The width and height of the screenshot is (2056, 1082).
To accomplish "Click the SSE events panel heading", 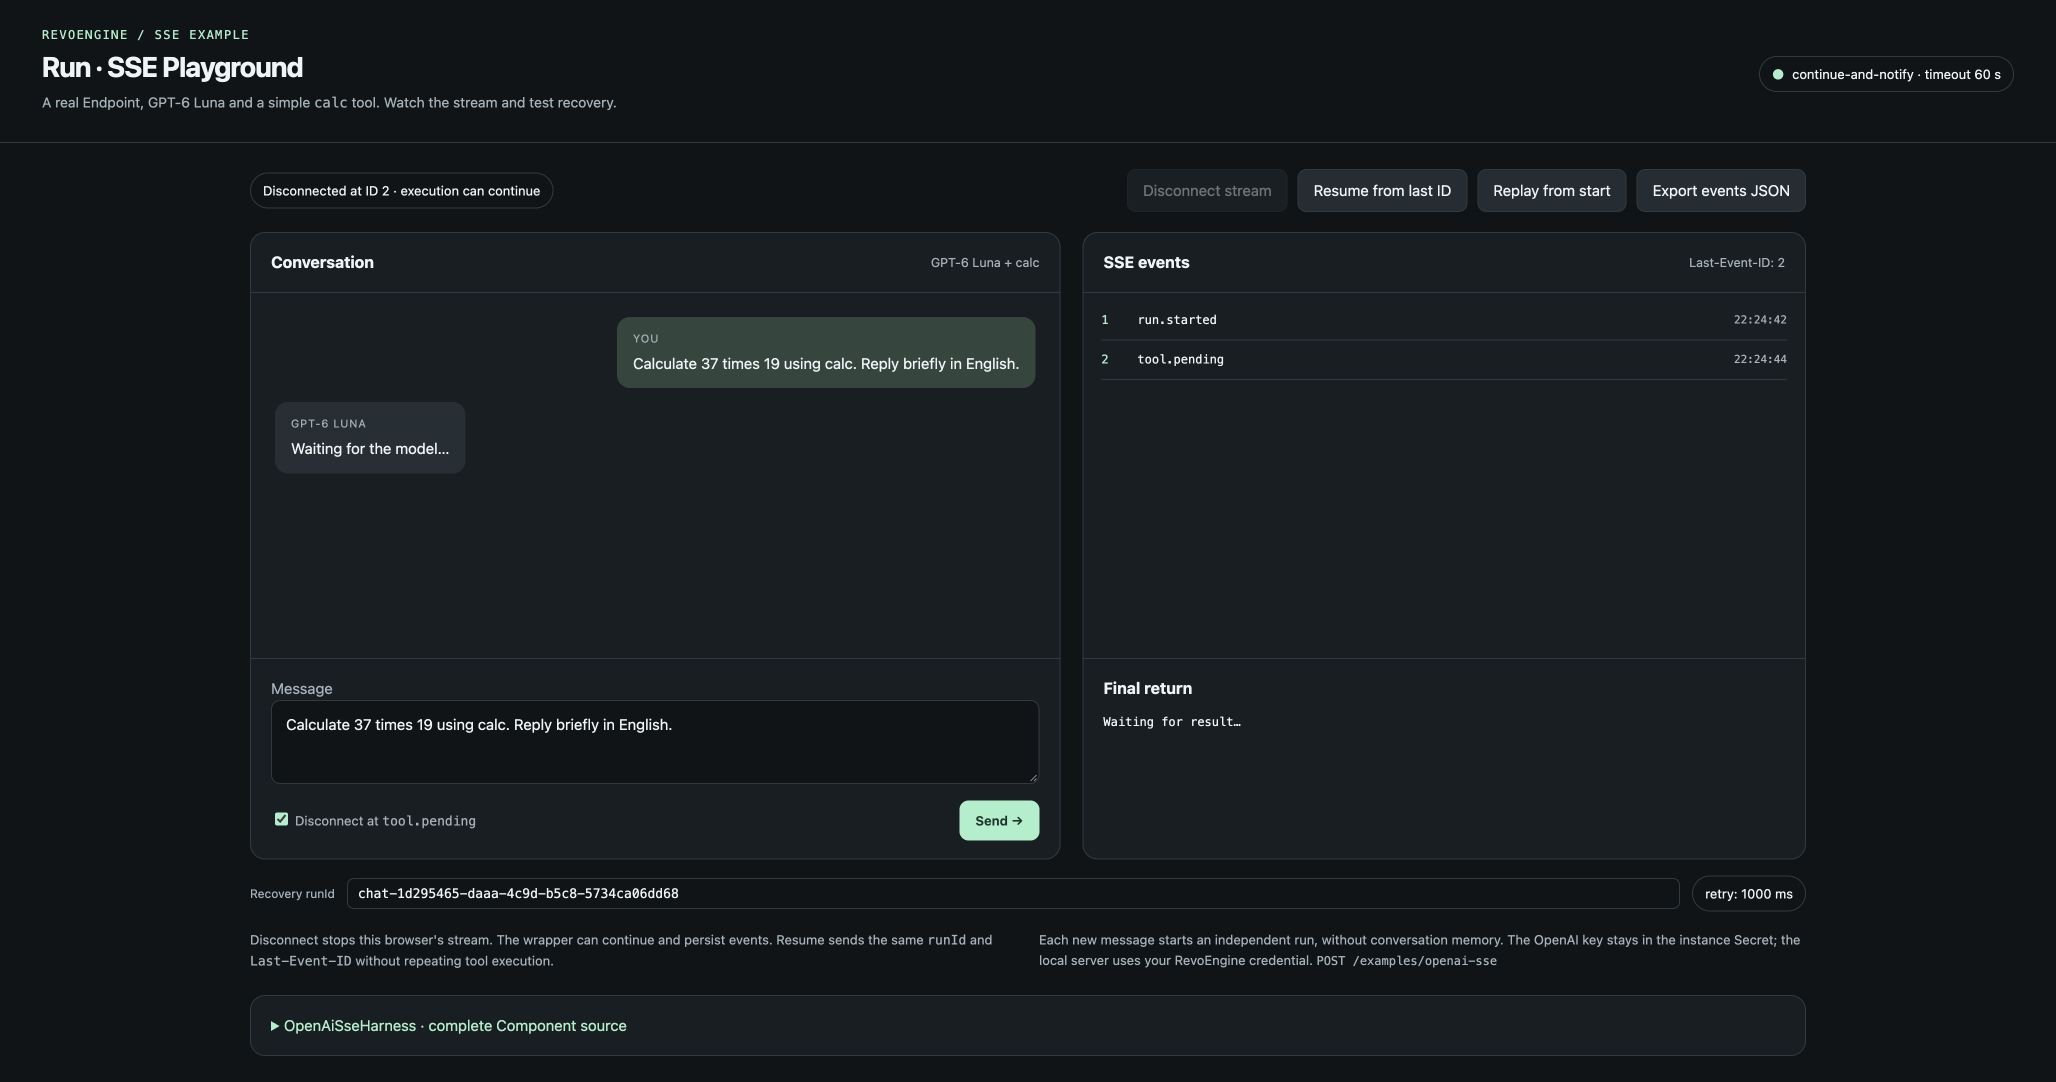I will (1146, 263).
